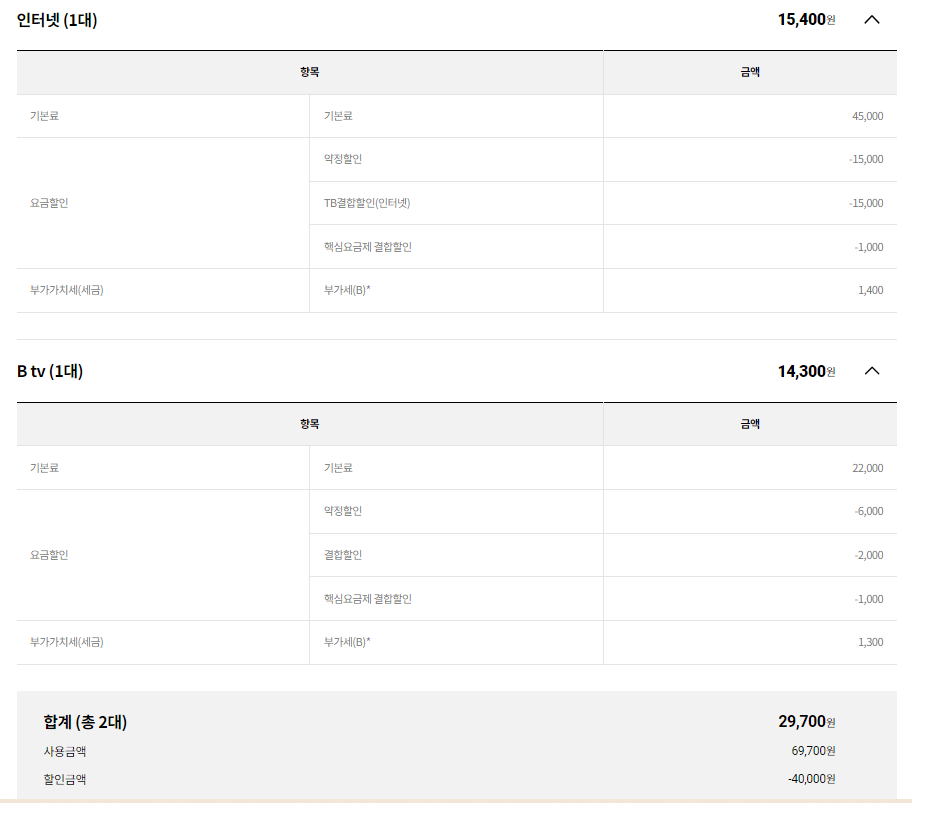The height and width of the screenshot is (832, 944).
Task: Click B tv 요금할인 category cell
Action: coord(163,555)
